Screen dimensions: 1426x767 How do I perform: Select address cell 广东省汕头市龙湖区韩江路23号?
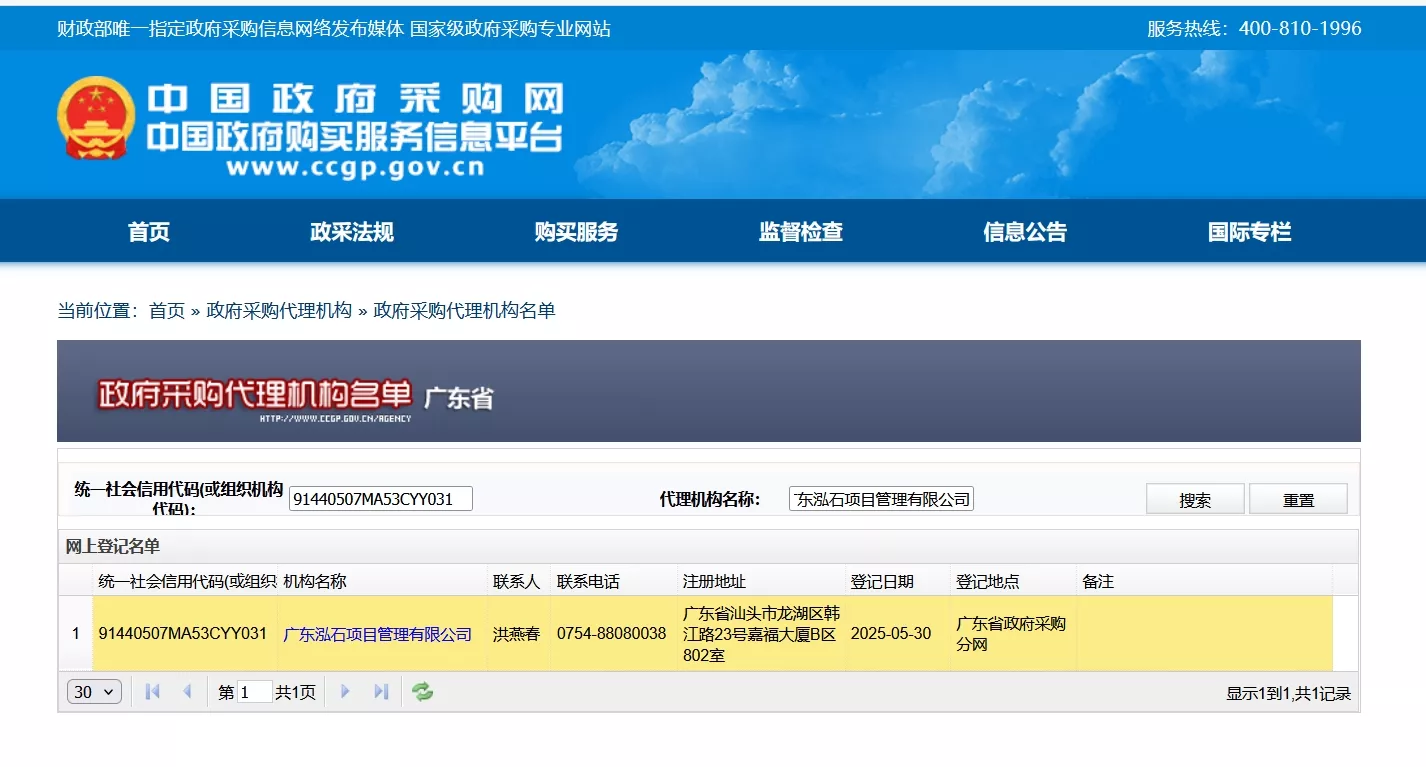point(761,634)
